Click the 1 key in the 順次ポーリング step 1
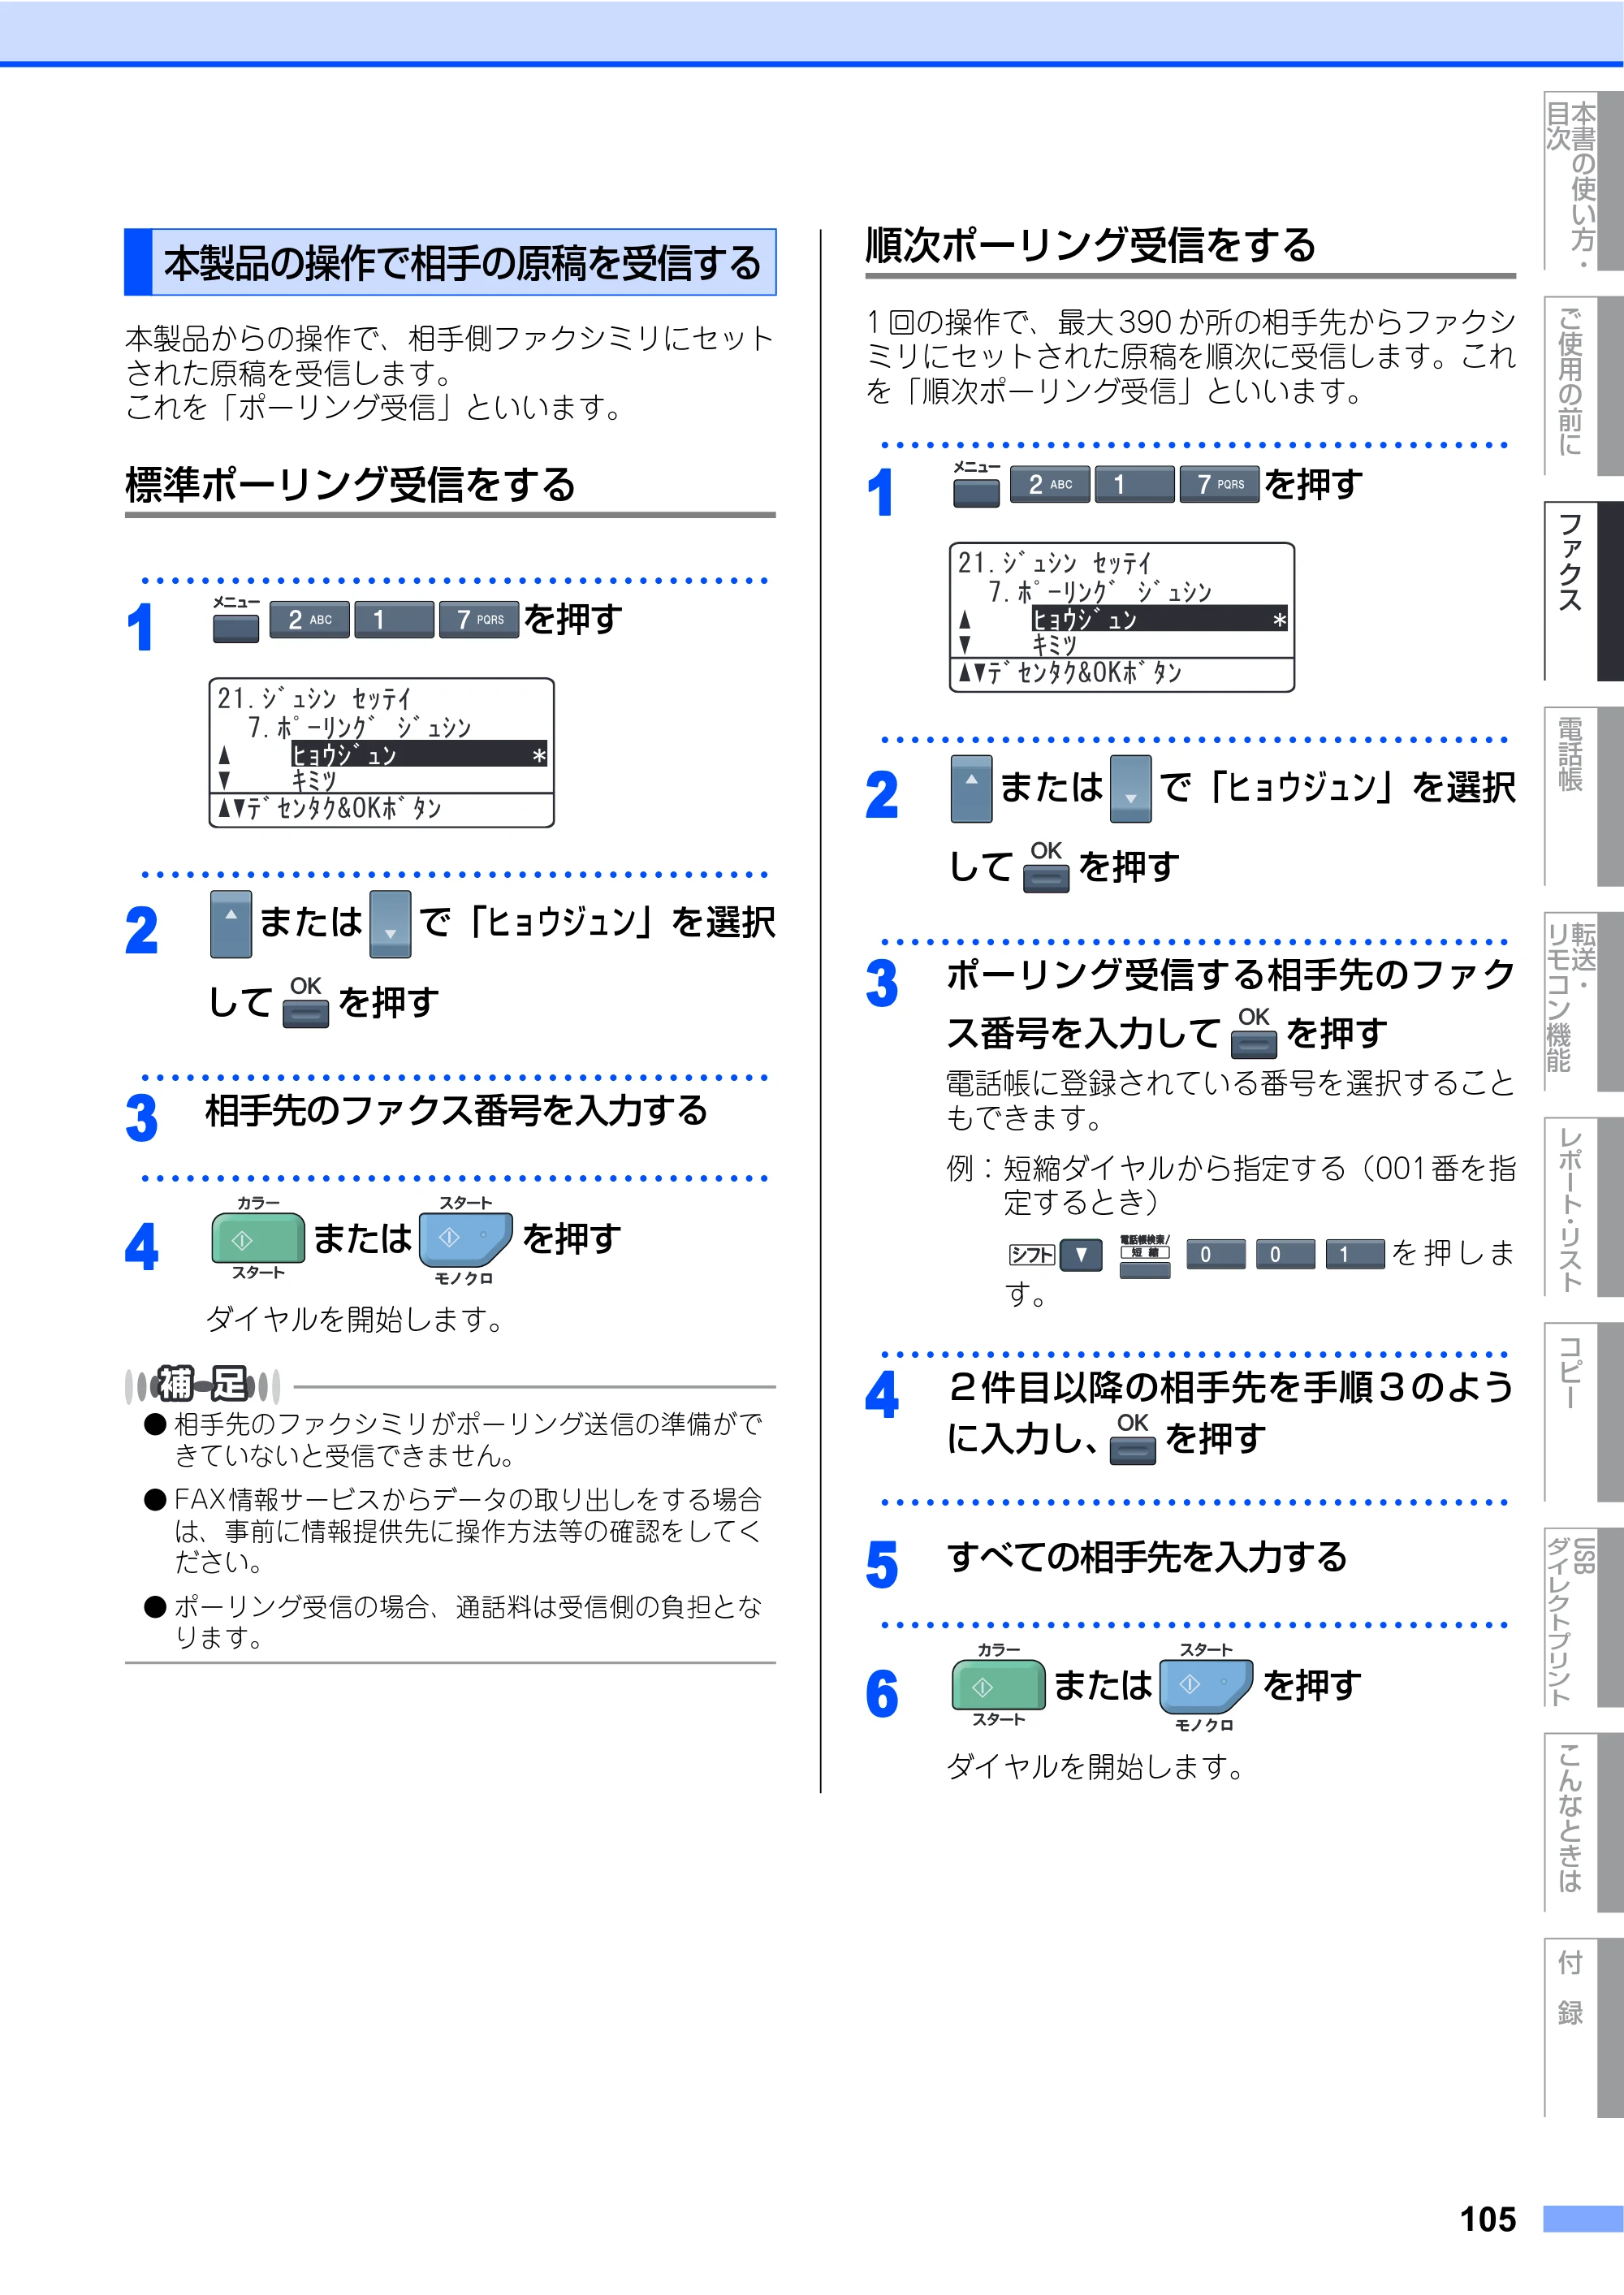This screenshot has height=2295, width=1624. coord(1134,485)
